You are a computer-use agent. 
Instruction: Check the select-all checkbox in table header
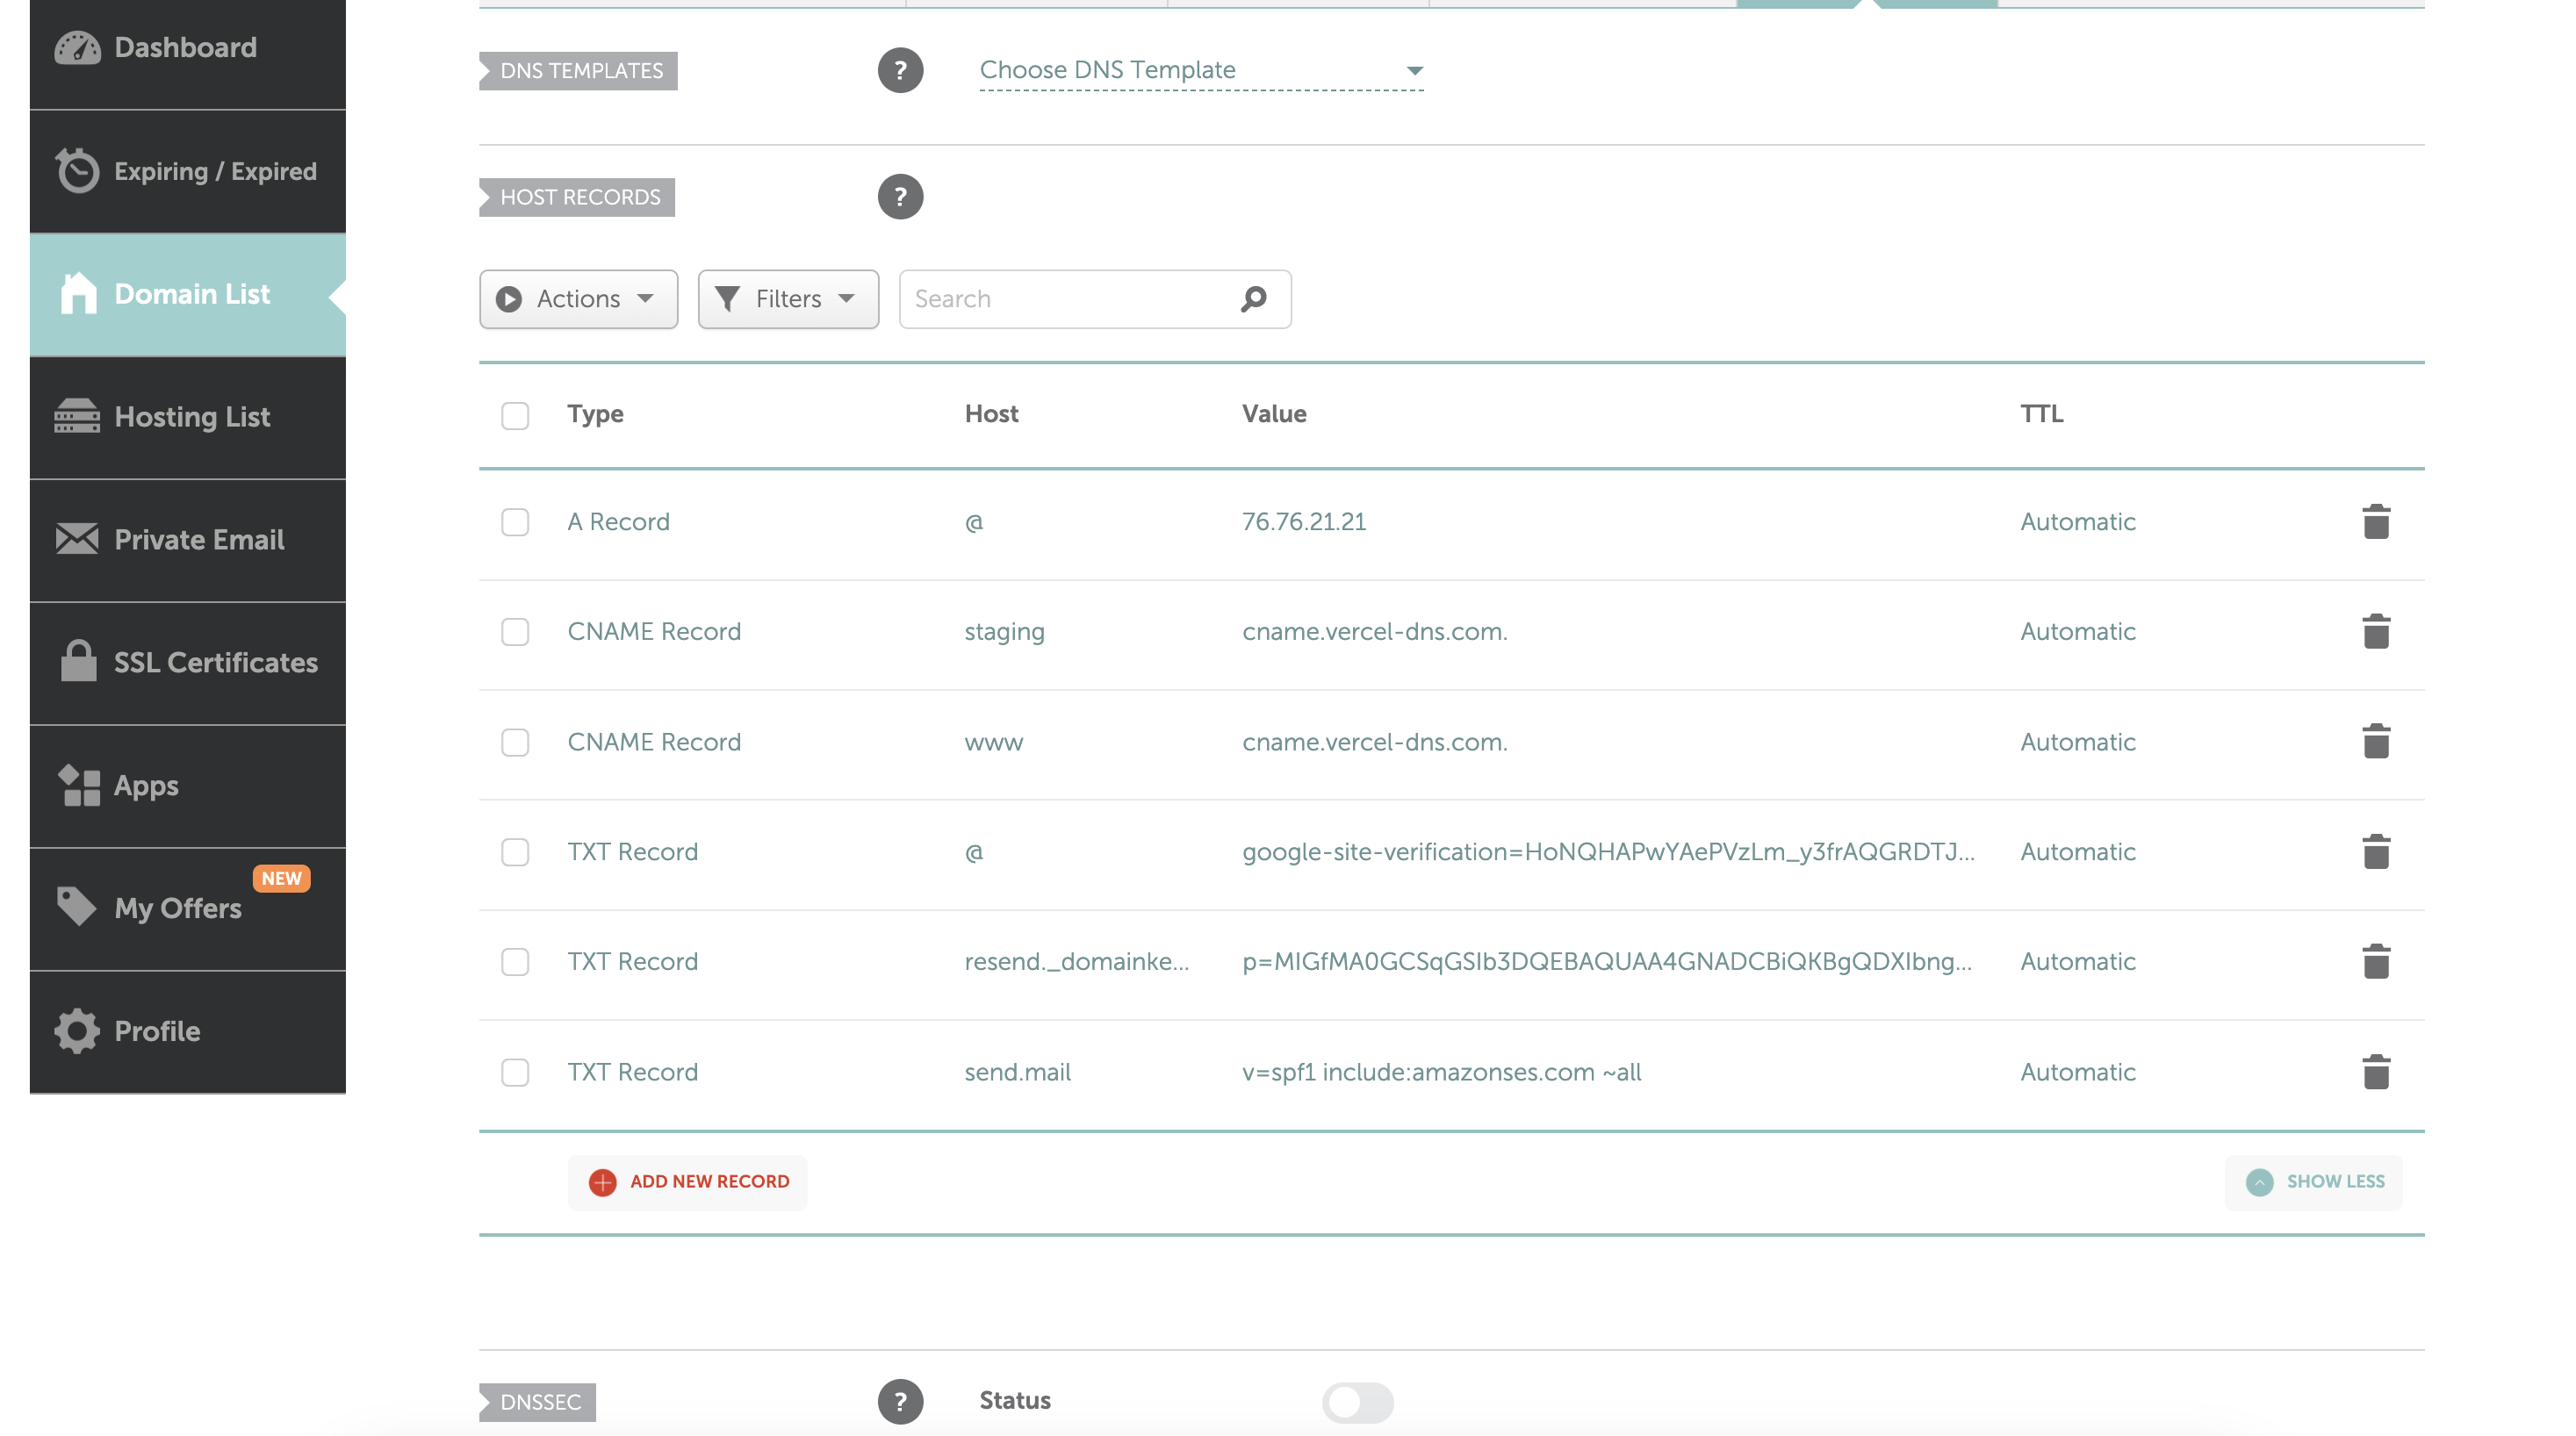515,414
